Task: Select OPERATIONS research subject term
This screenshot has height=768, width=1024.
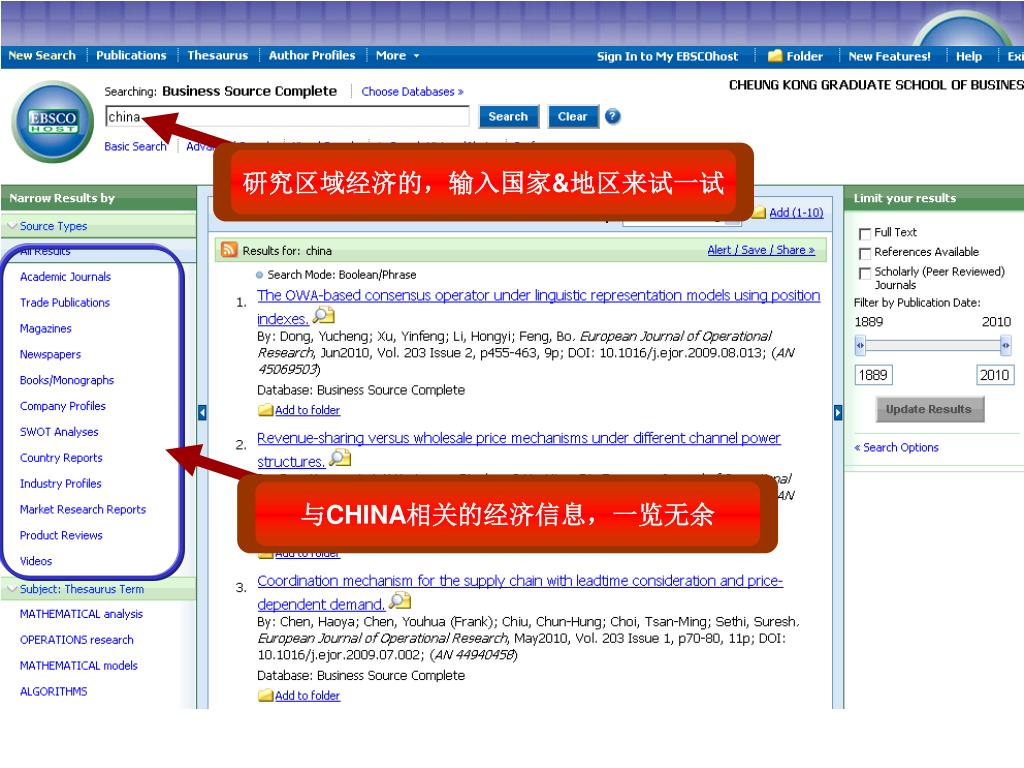Action: pyautogui.click(x=76, y=640)
